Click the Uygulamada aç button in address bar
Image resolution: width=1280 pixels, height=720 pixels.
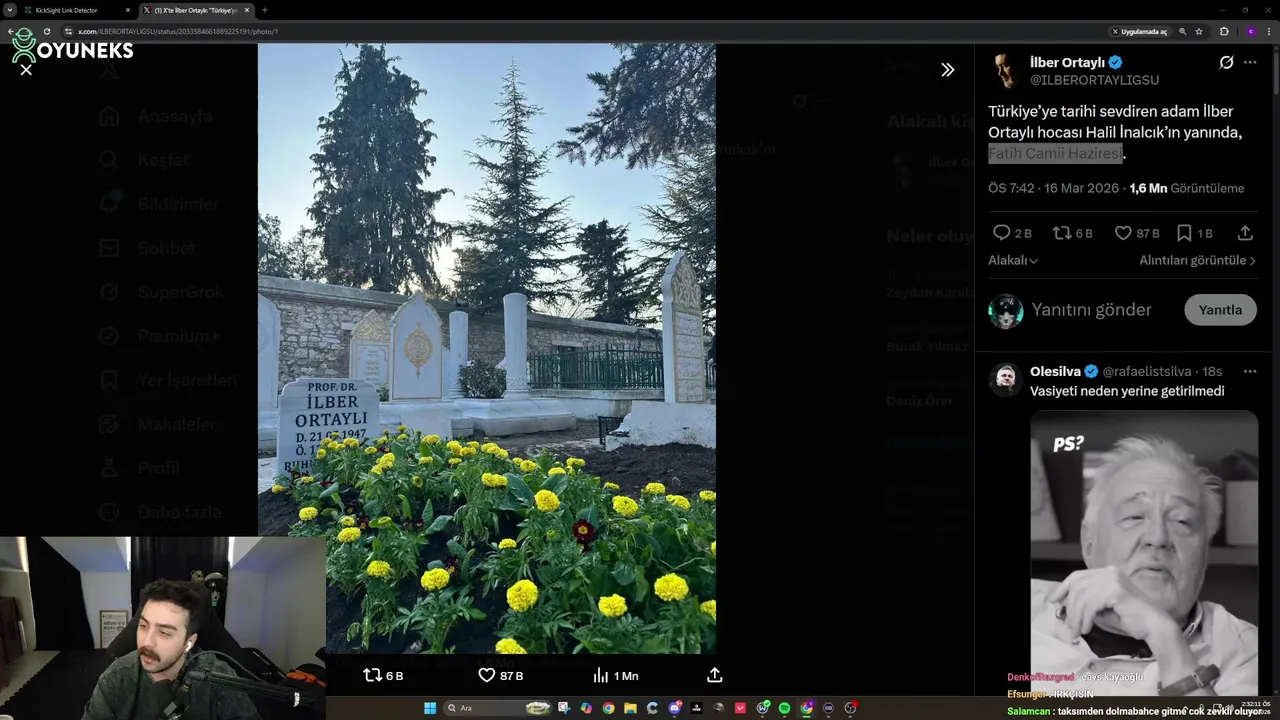[x=1140, y=31]
